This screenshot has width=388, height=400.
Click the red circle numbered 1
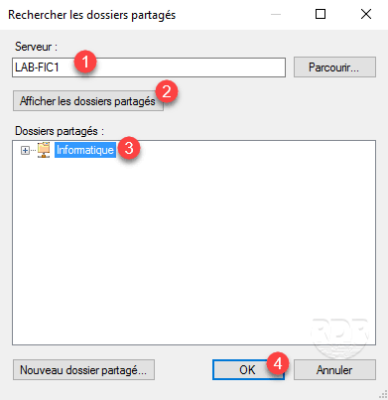85,62
